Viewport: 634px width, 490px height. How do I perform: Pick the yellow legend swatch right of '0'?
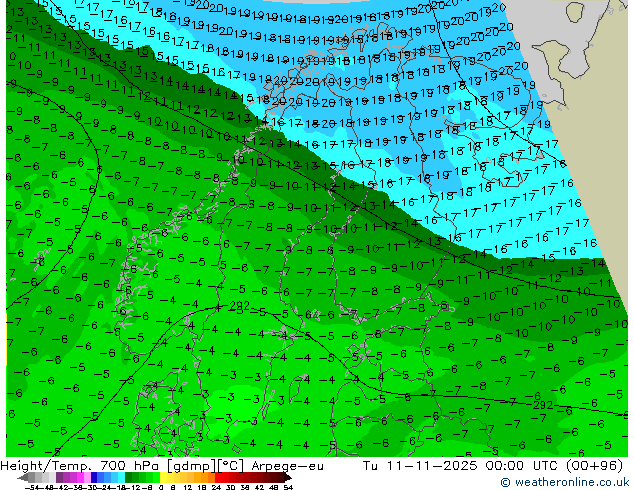tap(163, 478)
